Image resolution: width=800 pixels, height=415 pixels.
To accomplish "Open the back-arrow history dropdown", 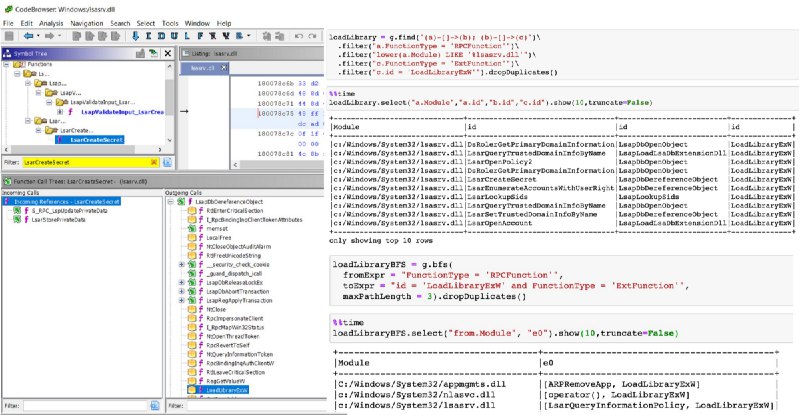I will (38, 36).
